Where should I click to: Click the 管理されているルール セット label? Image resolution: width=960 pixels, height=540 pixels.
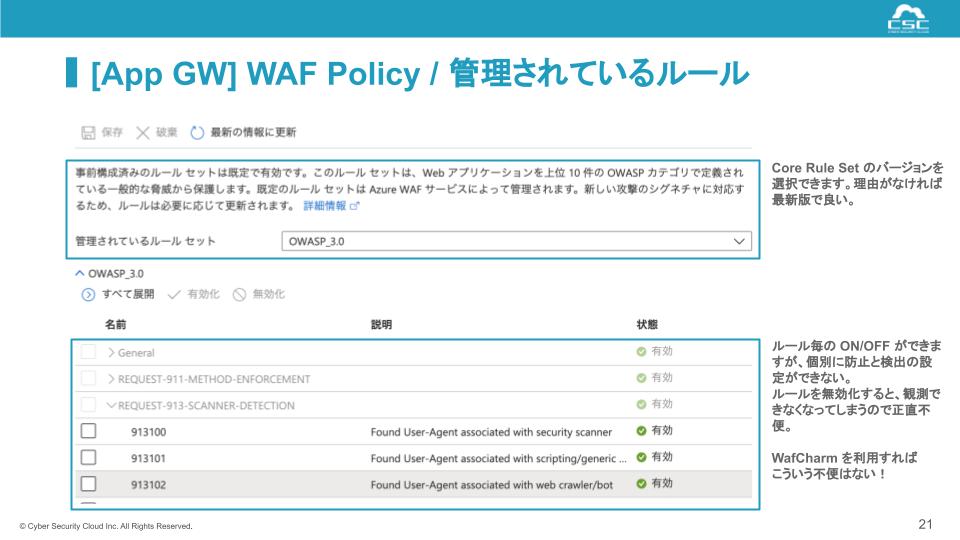(146, 241)
